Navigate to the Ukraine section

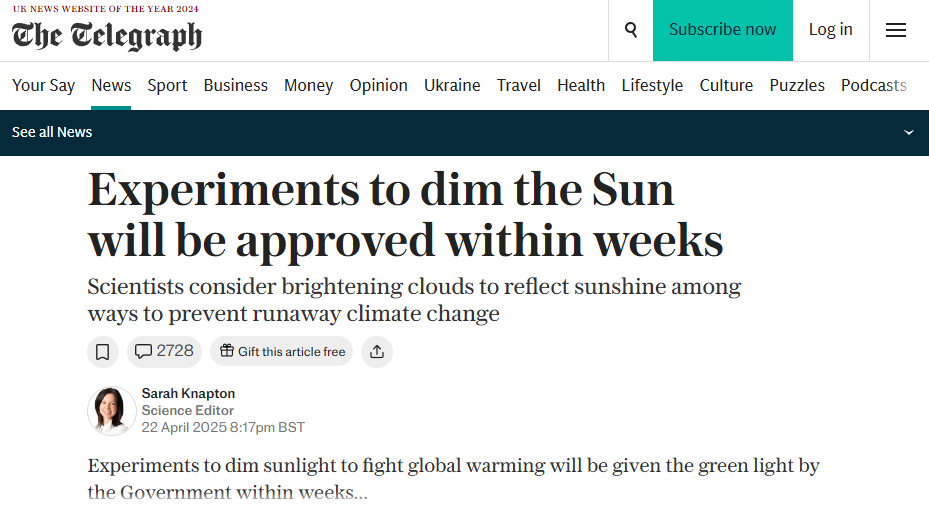pos(452,85)
